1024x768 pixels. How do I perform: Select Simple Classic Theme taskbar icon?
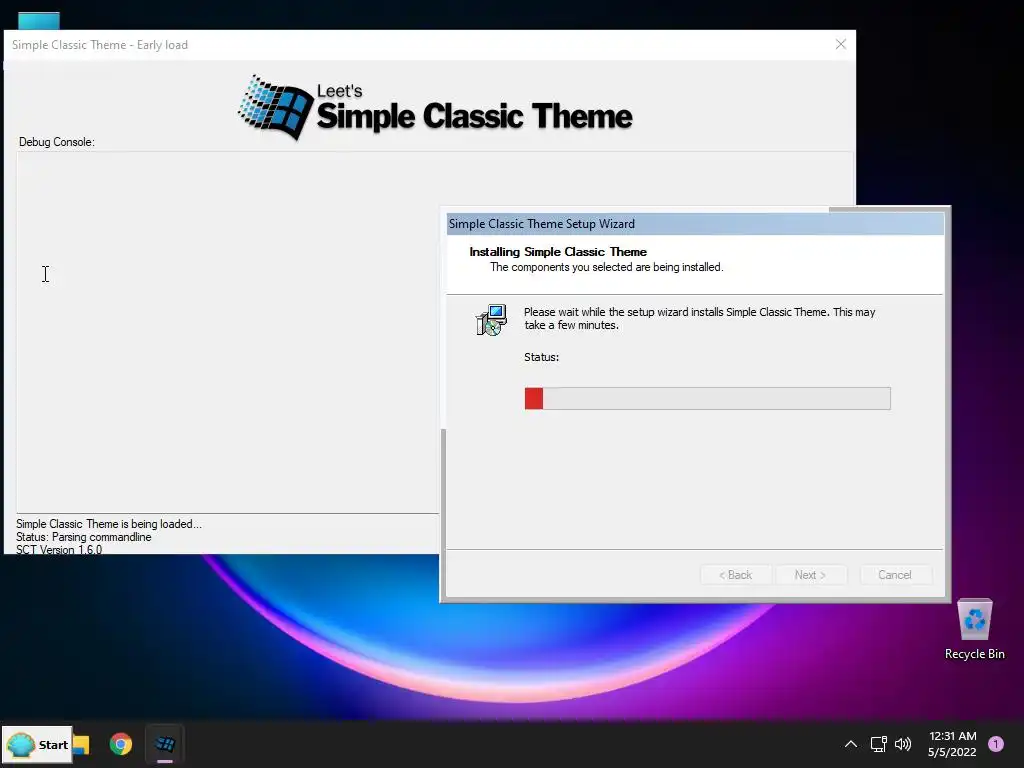point(165,744)
